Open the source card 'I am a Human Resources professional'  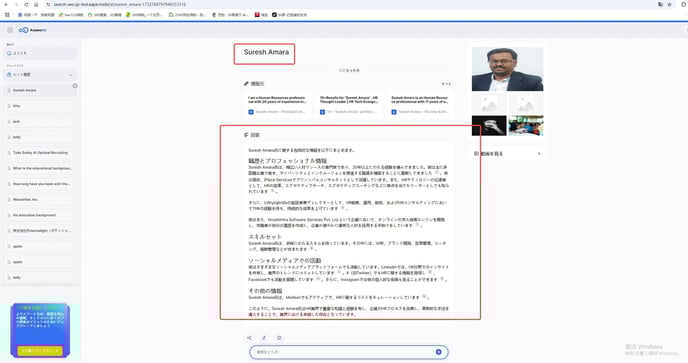(x=277, y=104)
